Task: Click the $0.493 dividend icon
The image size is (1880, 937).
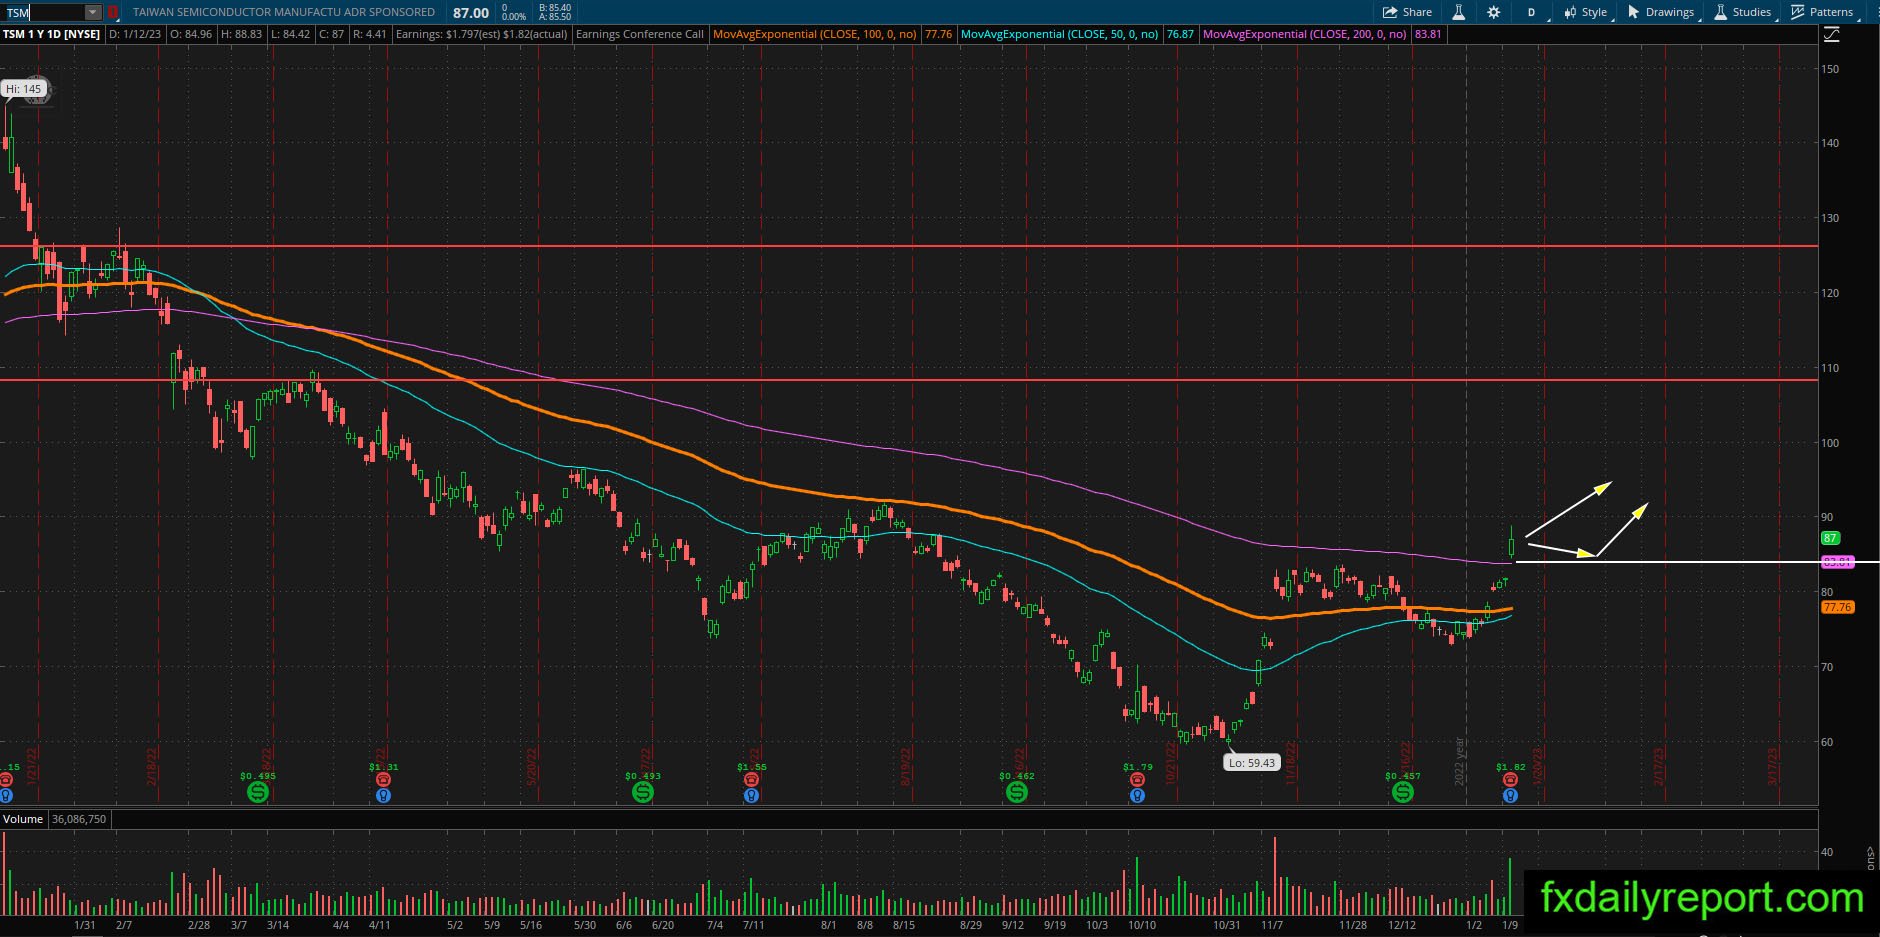Action: (643, 792)
